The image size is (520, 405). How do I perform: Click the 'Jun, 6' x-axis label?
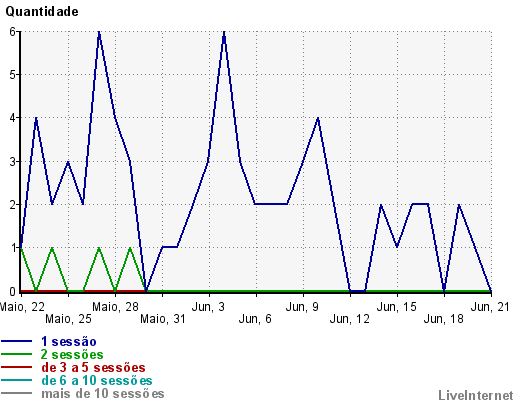click(x=255, y=319)
